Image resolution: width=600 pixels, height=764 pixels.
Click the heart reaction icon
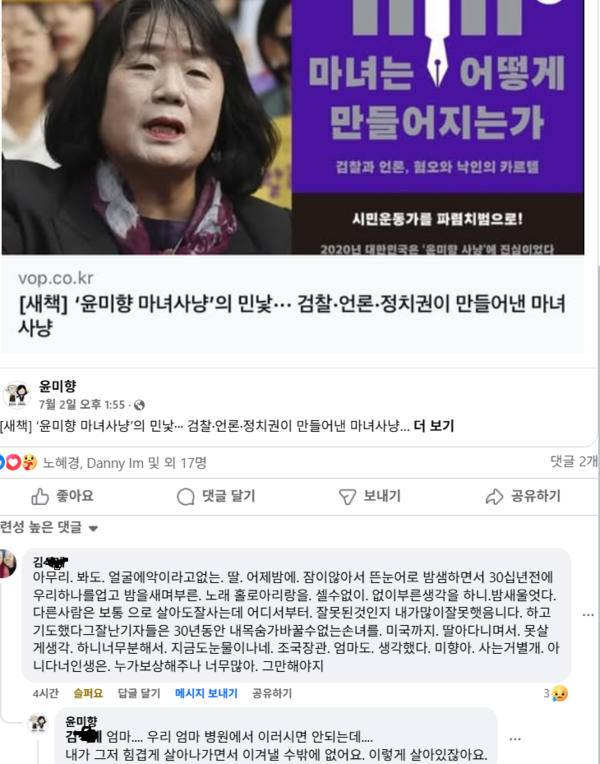[14, 462]
